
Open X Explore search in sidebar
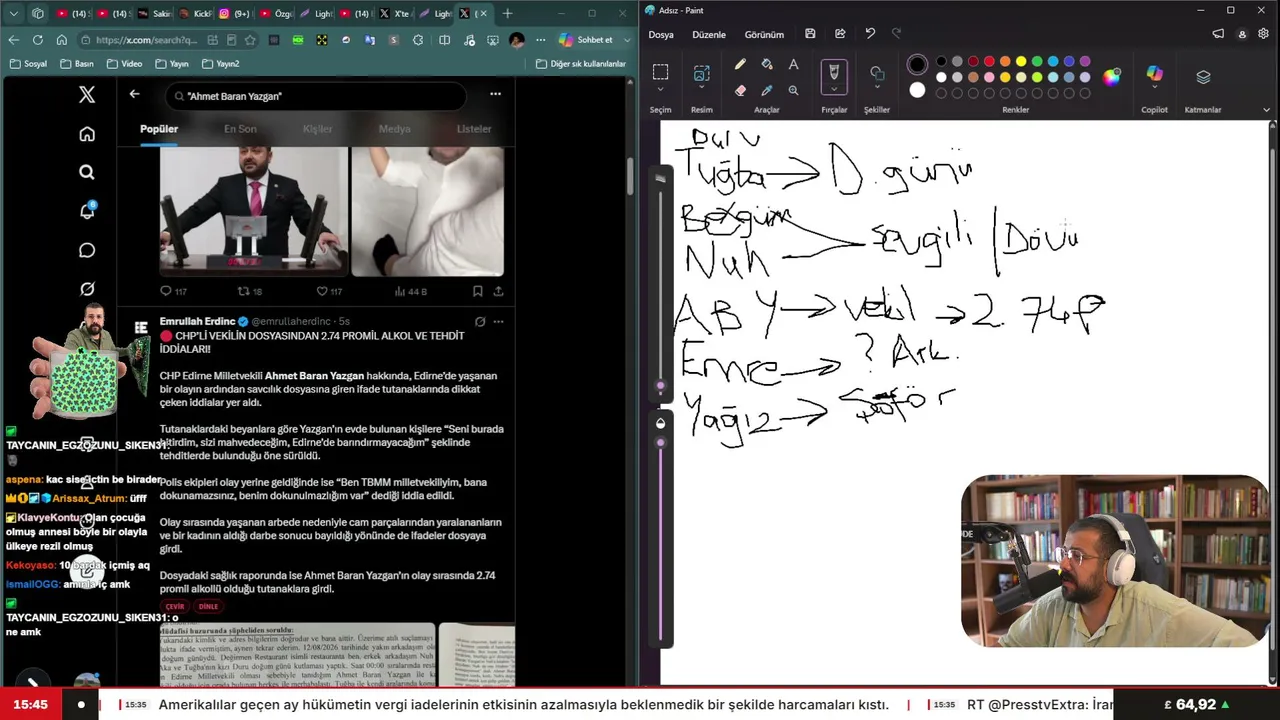point(87,172)
